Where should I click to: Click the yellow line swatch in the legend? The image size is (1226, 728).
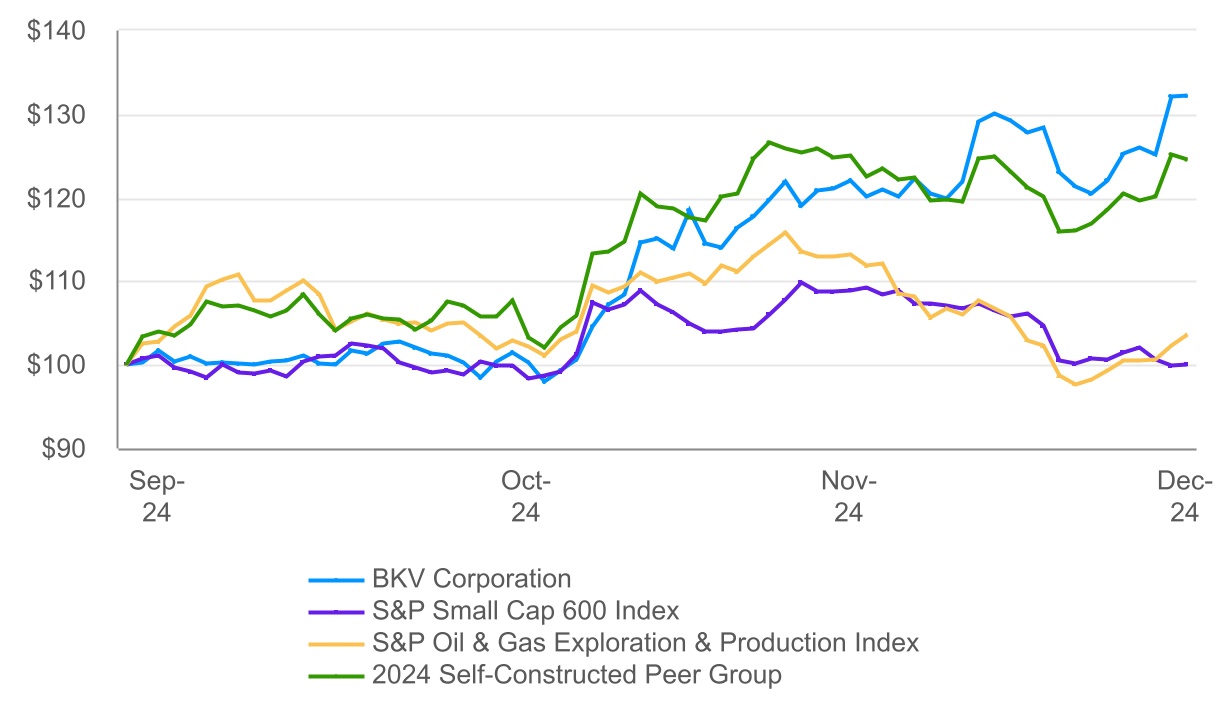coord(335,643)
